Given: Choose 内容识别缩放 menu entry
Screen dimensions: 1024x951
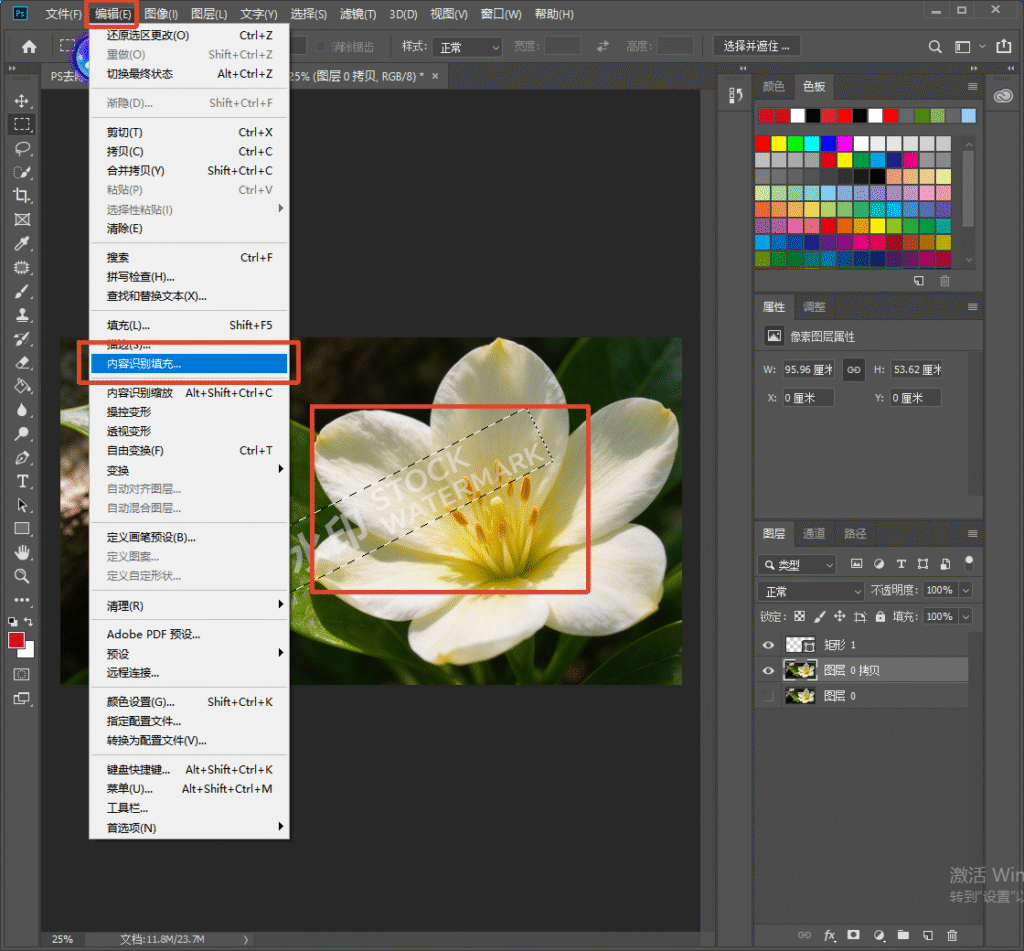Looking at the screenshot, I should tap(189, 393).
